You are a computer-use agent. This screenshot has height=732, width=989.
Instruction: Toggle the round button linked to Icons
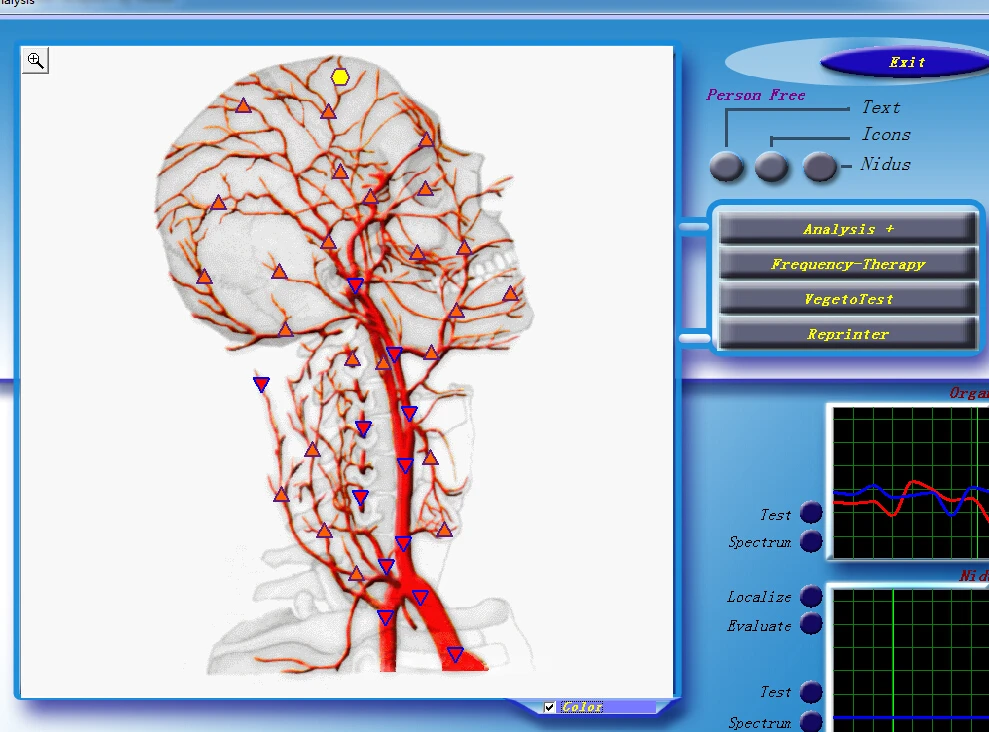coord(771,166)
